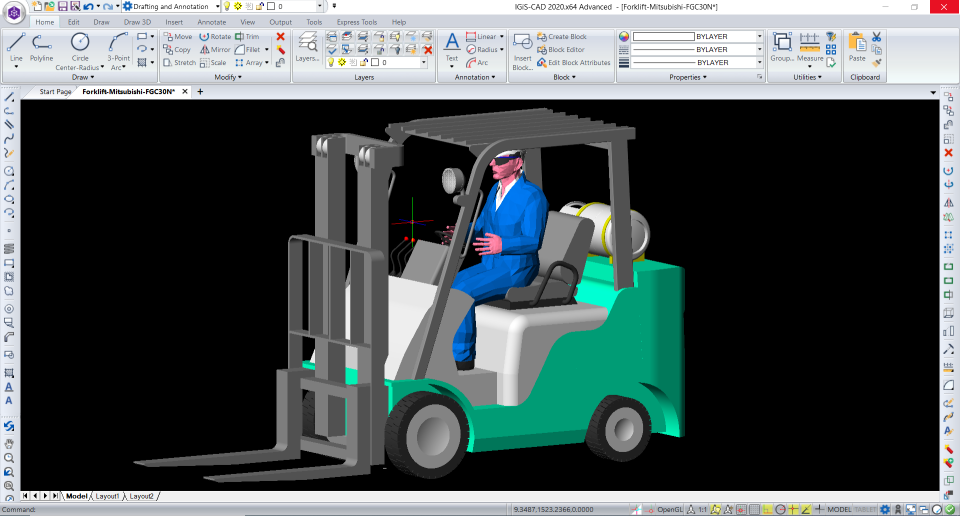
Task: Toggle snap mode in the status bar
Action: (x=741, y=509)
